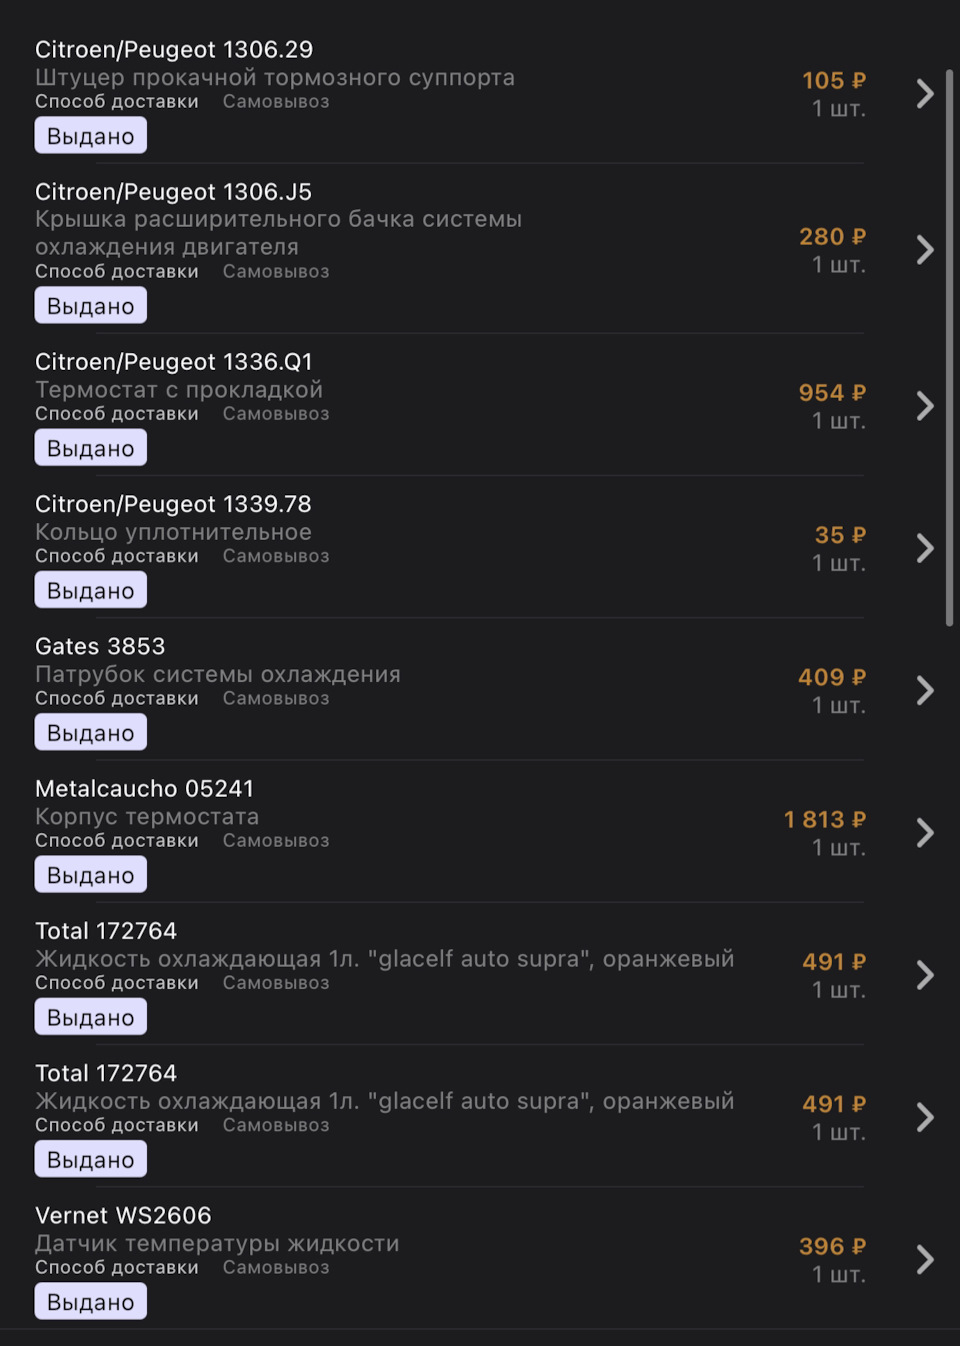Click the 954 ₽ thermostat price
960x1346 pixels.
pos(832,393)
